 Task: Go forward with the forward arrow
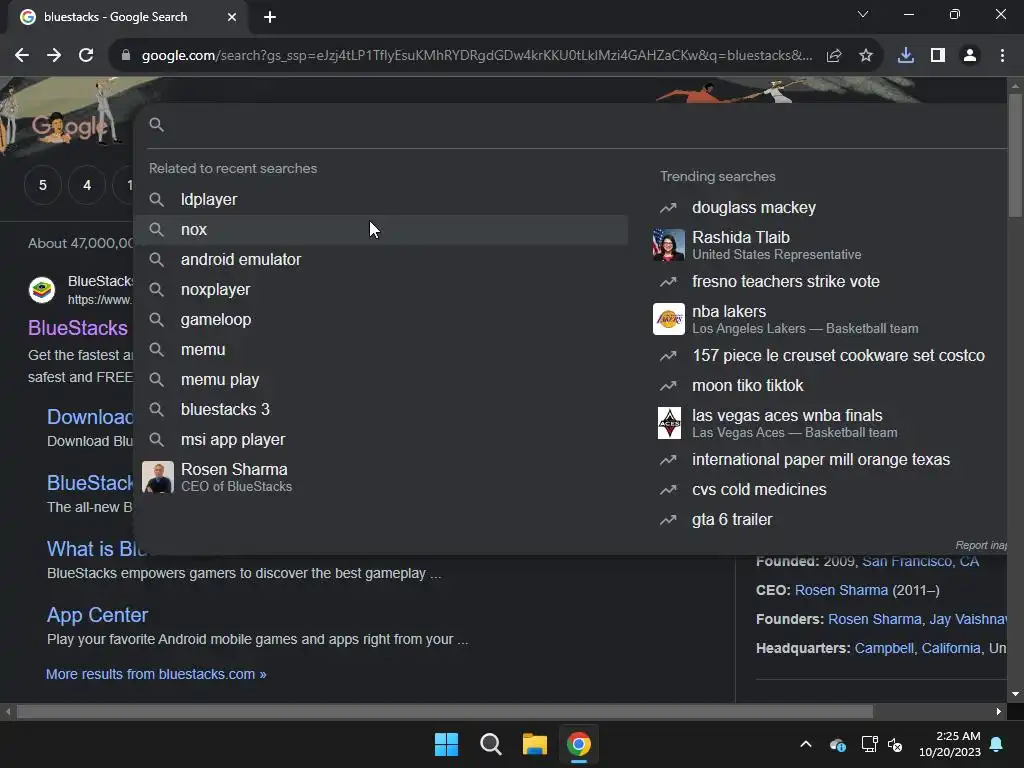pyautogui.click(x=54, y=56)
